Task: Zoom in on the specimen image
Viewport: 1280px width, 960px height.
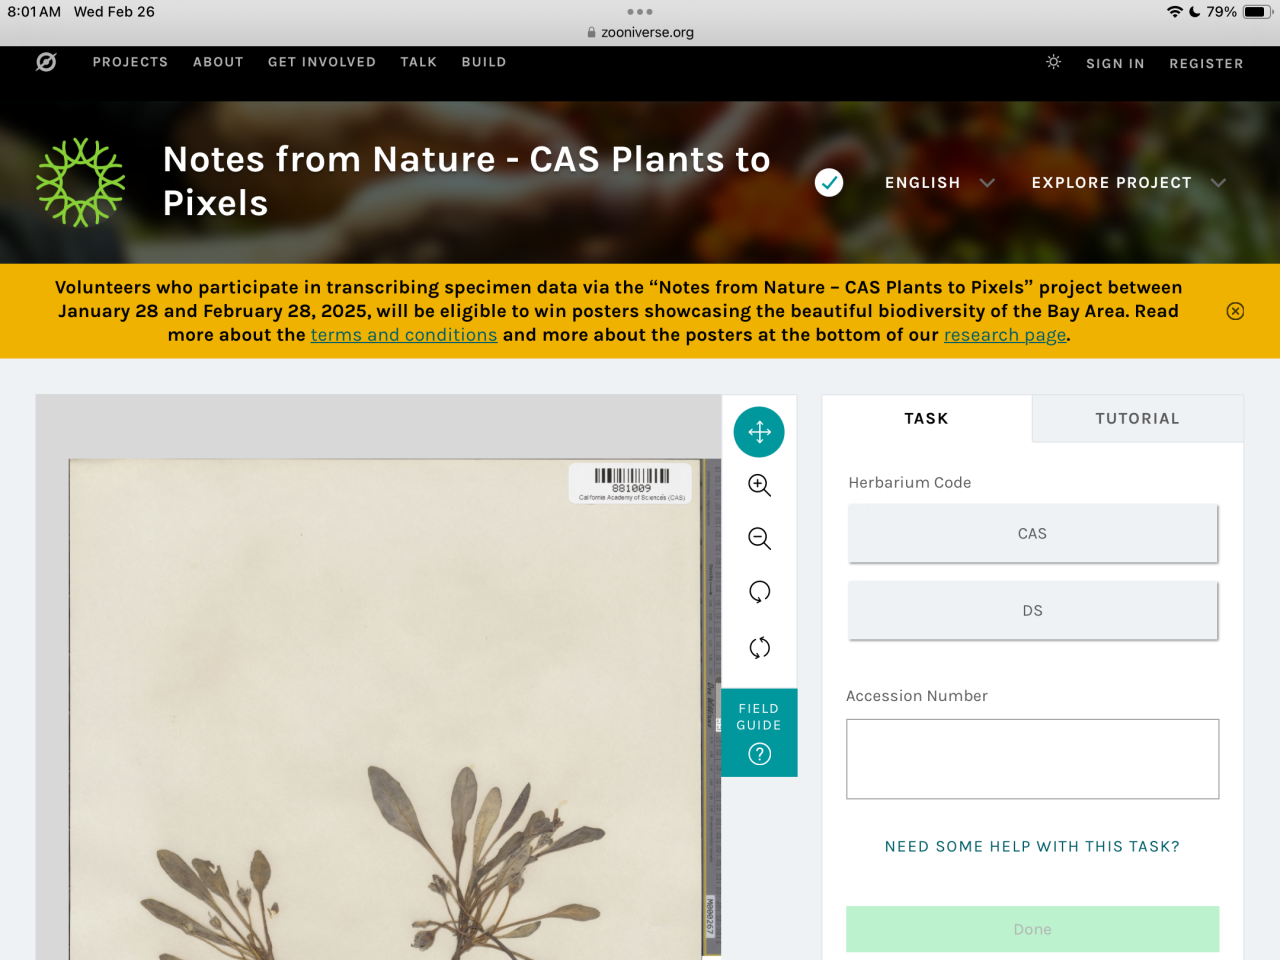Action: point(759,486)
